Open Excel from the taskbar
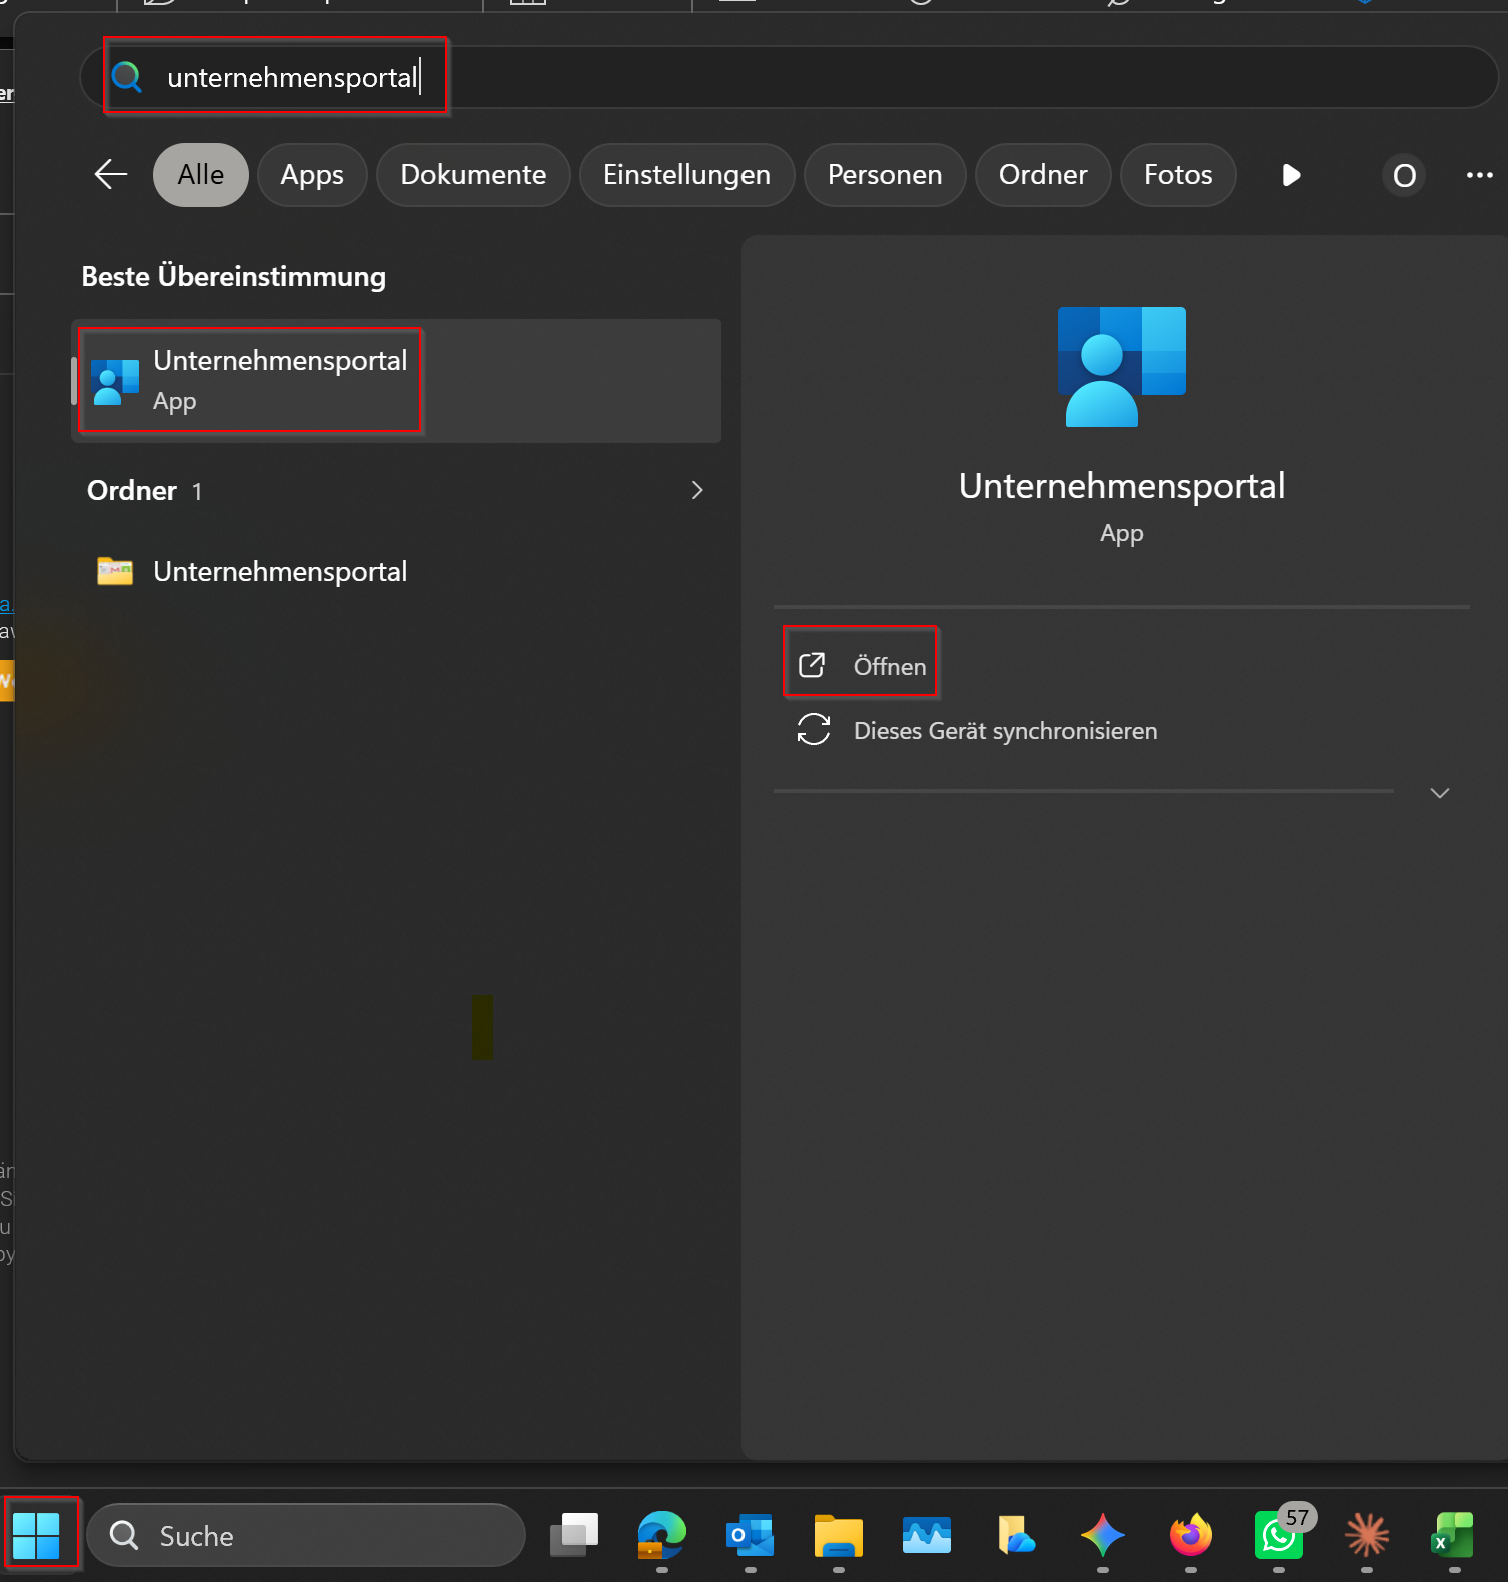1508x1582 pixels. tap(1453, 1535)
